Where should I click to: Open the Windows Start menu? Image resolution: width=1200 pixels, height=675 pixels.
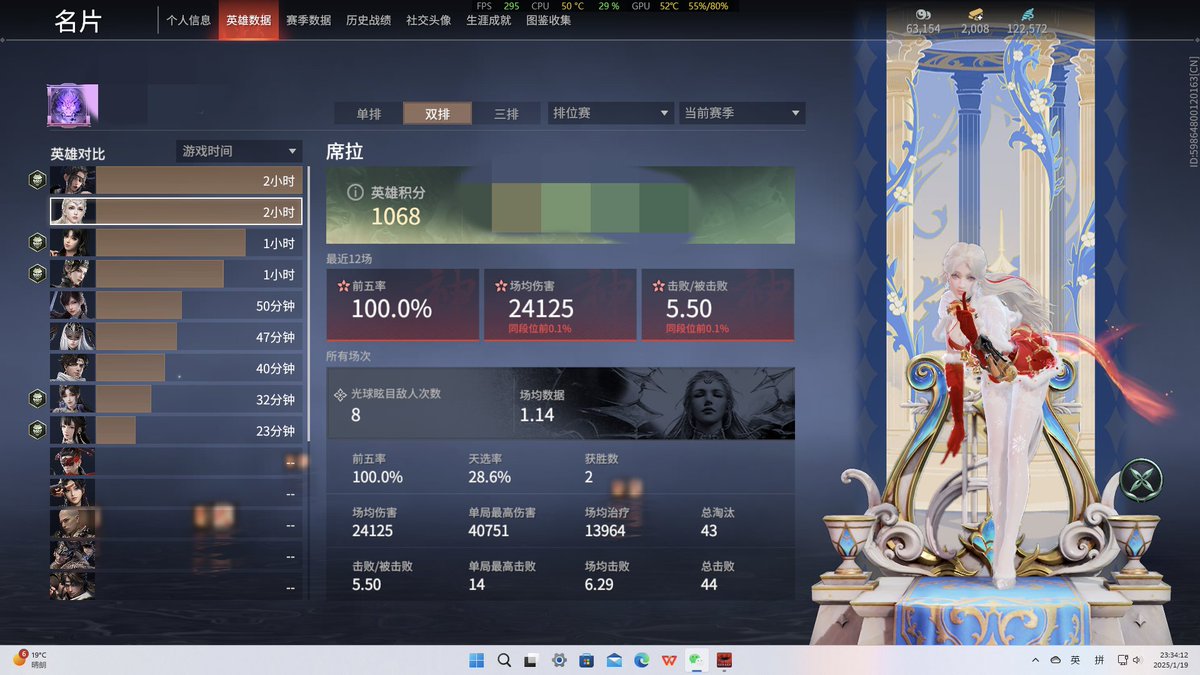tap(476, 660)
